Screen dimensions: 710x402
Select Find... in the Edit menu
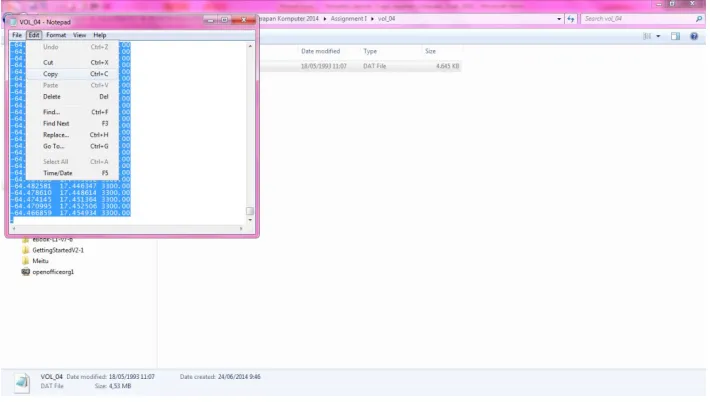(x=72, y=112)
